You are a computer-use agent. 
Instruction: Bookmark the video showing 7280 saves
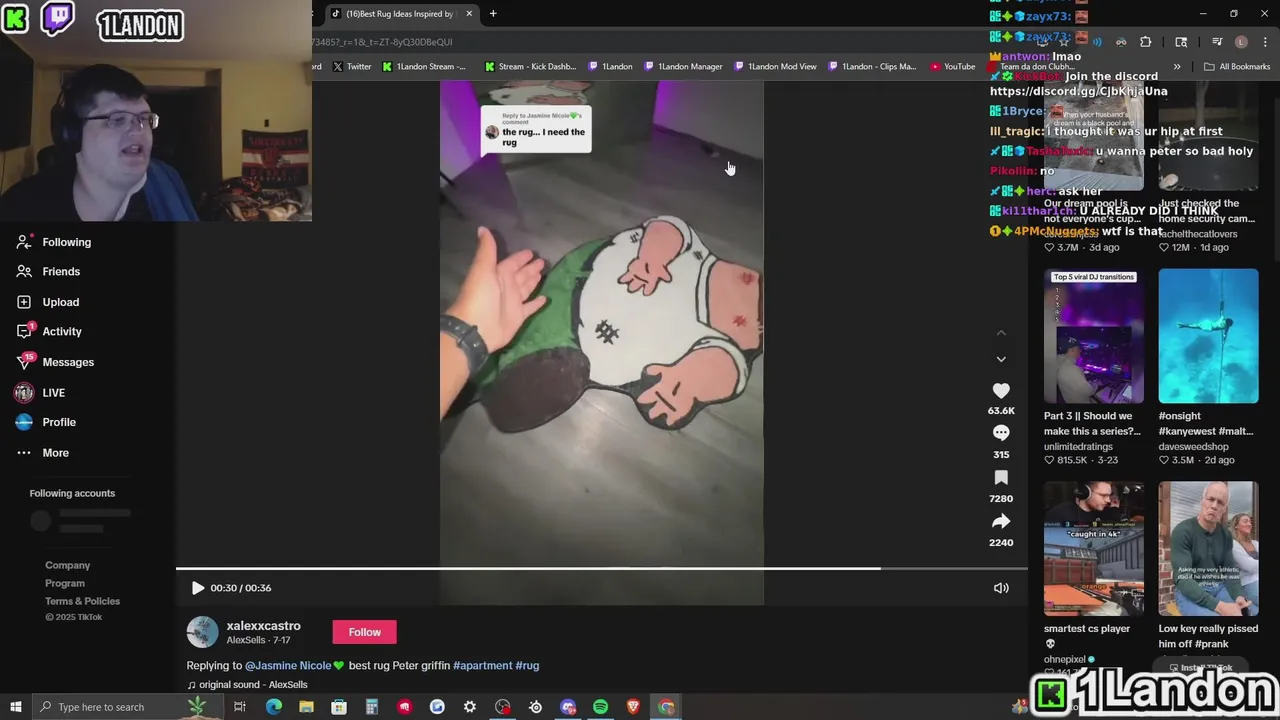pyautogui.click(x=1001, y=478)
